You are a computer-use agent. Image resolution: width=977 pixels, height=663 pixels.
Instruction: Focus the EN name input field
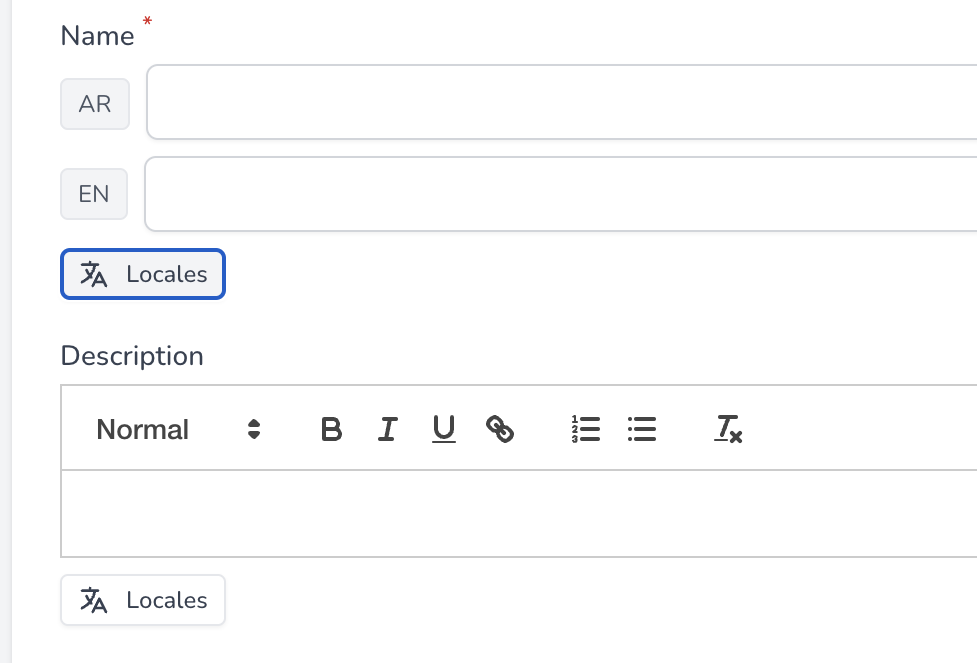pos(560,194)
